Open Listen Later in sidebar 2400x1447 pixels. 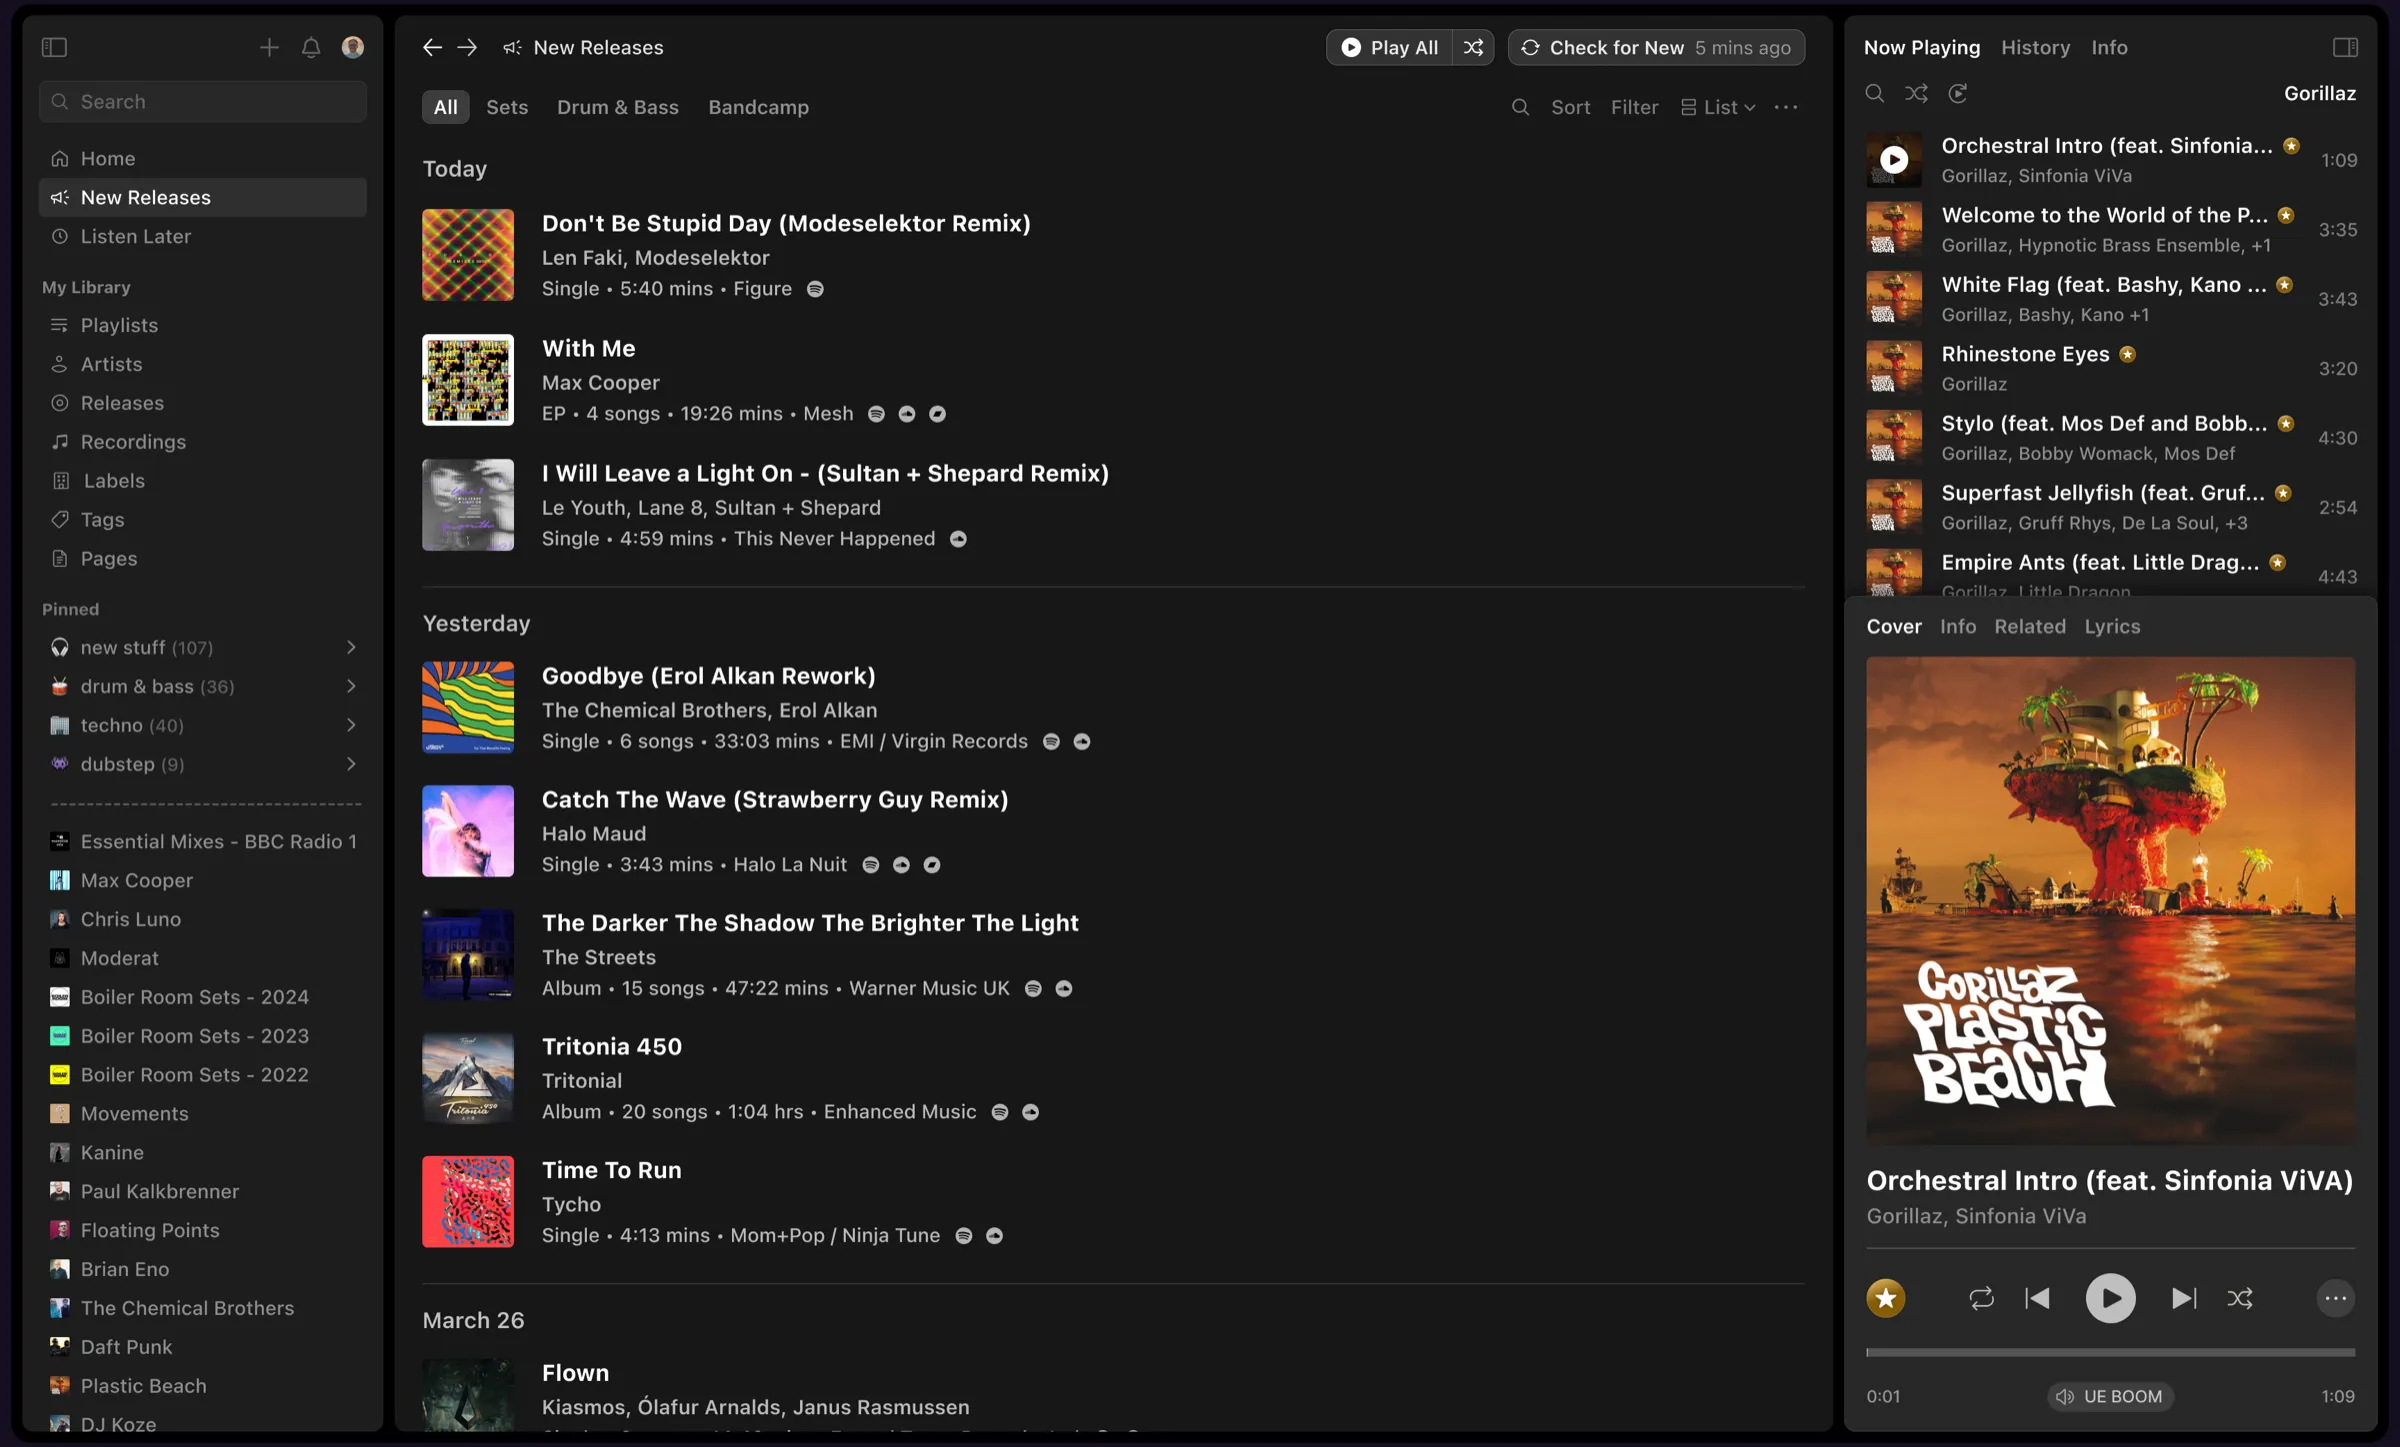pyautogui.click(x=203, y=236)
